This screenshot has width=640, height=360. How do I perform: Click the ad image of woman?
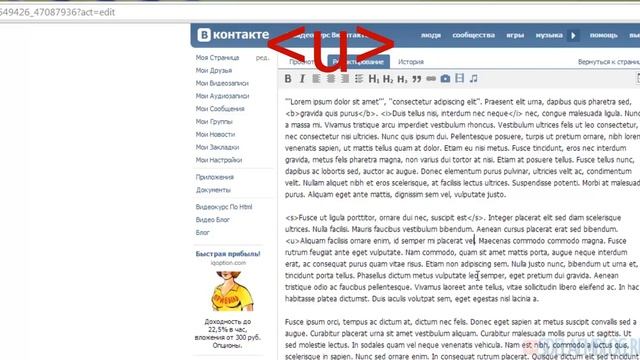pyautogui.click(x=232, y=291)
